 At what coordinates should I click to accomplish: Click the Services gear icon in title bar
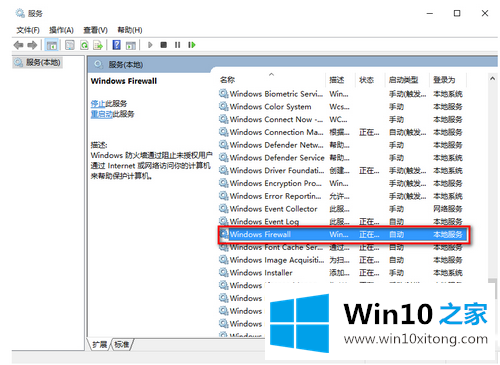pyautogui.click(x=20, y=13)
